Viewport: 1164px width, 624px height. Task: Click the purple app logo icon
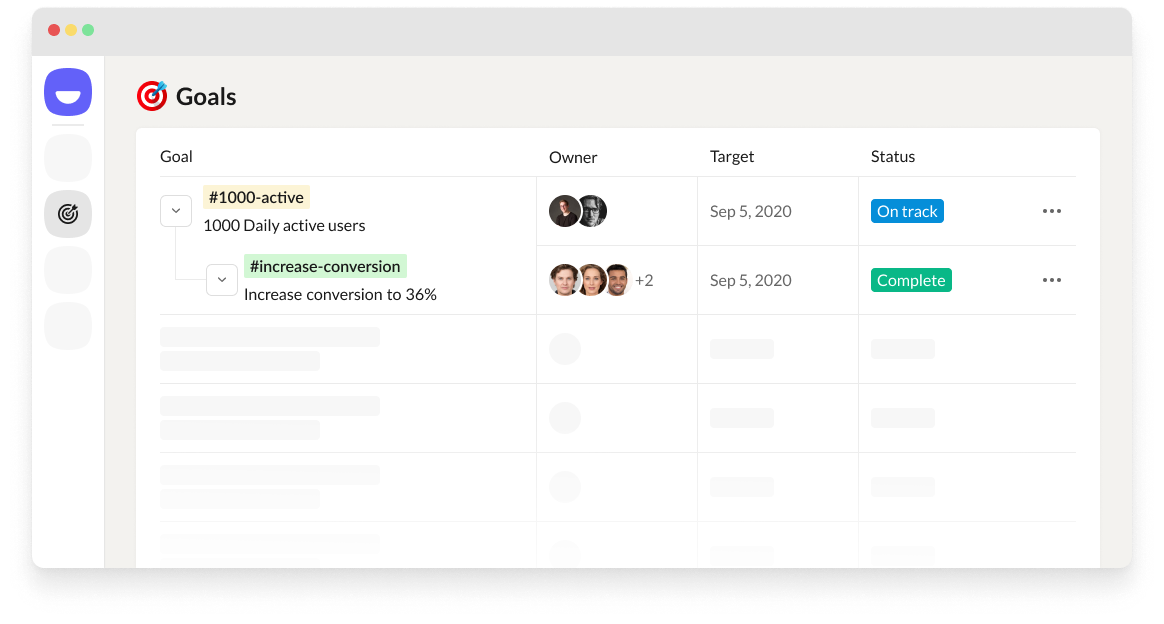[x=68, y=92]
